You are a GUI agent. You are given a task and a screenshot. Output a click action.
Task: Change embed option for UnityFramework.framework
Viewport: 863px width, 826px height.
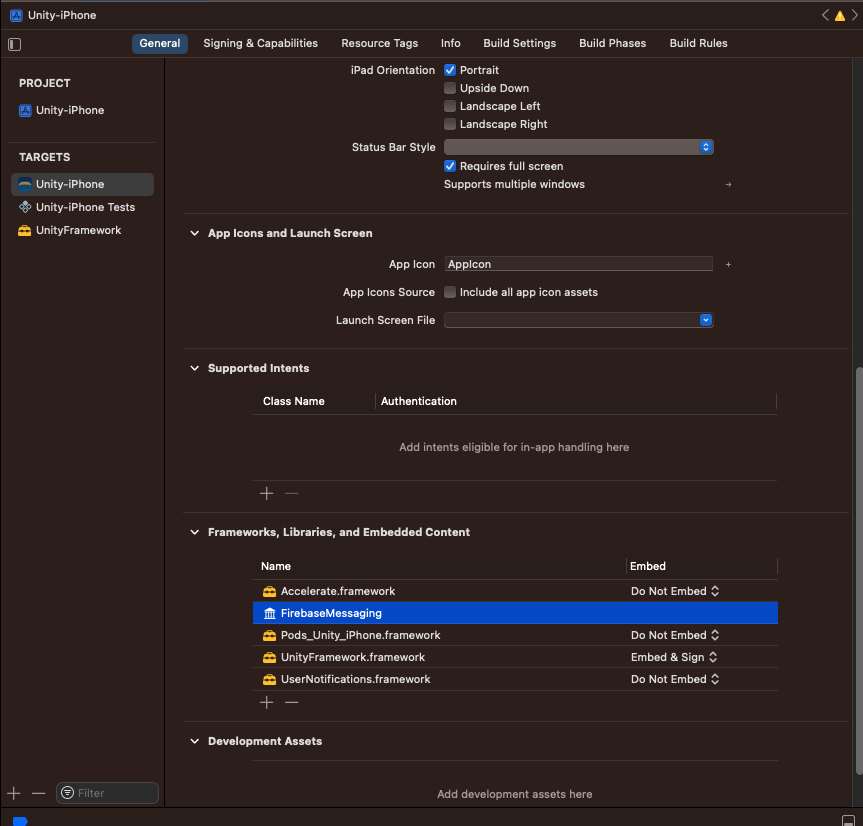(x=675, y=657)
